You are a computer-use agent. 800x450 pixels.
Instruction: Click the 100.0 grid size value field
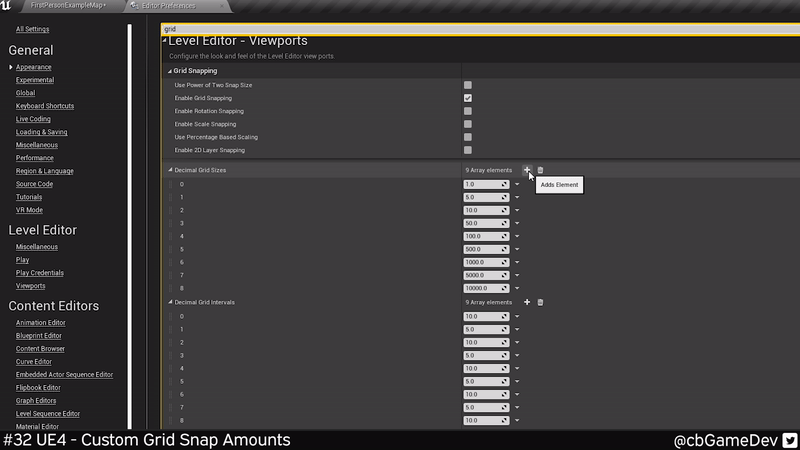[482, 236]
